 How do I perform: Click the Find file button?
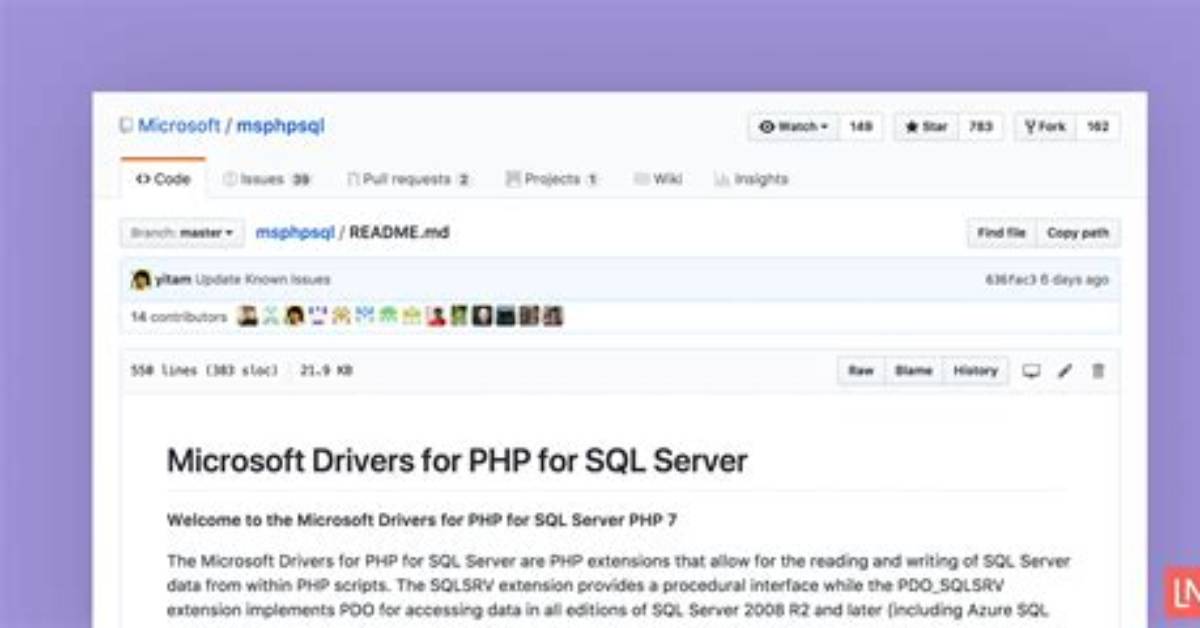[1001, 233]
